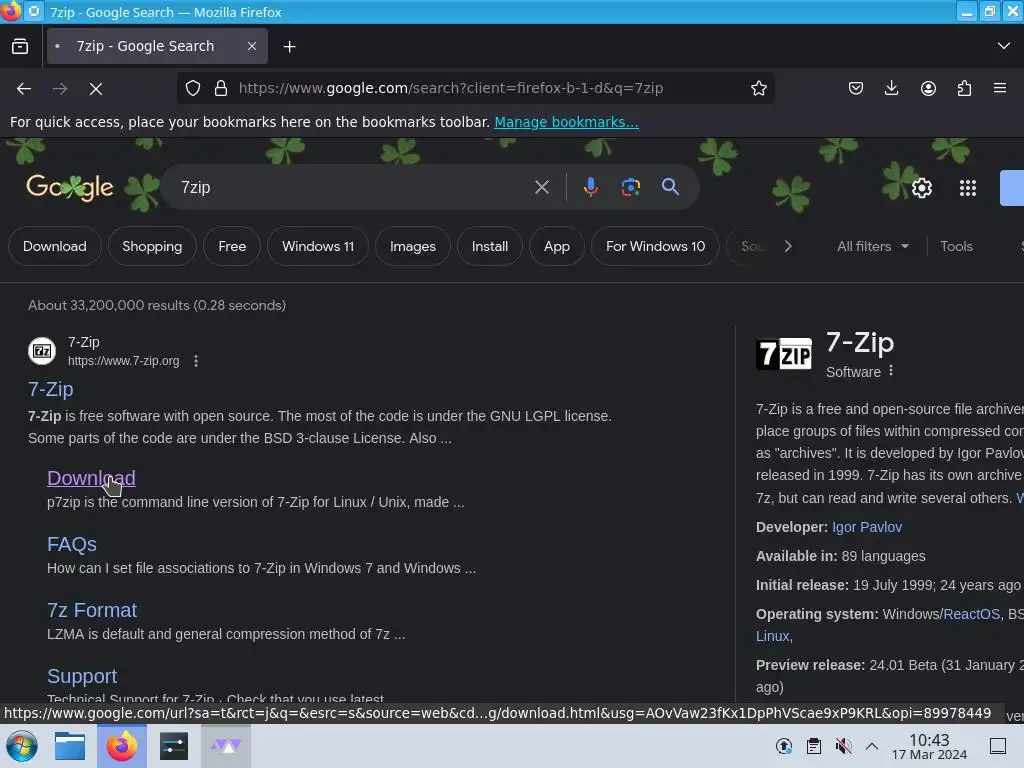This screenshot has height=768, width=1024.
Task: Open the 7z Format sitelink
Action: click(92, 610)
